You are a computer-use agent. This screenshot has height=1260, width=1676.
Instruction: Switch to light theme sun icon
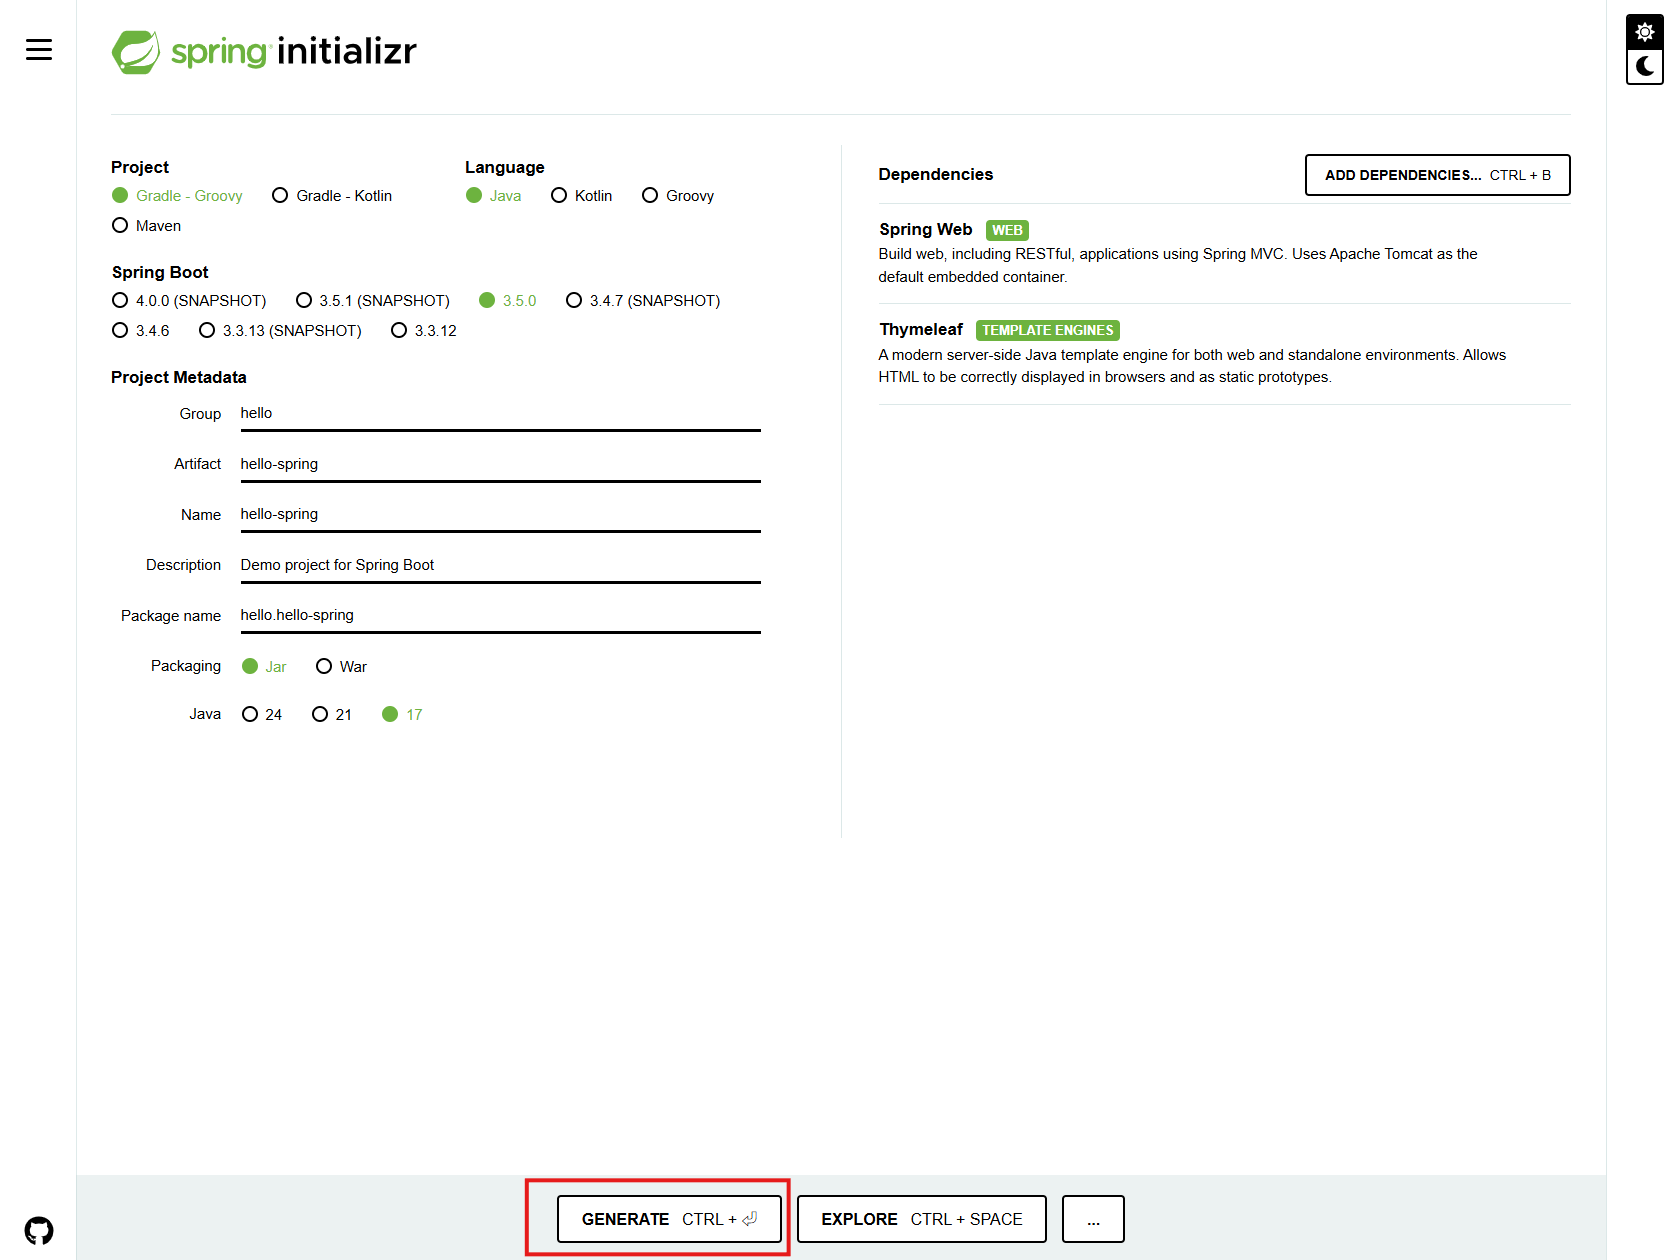[1644, 32]
